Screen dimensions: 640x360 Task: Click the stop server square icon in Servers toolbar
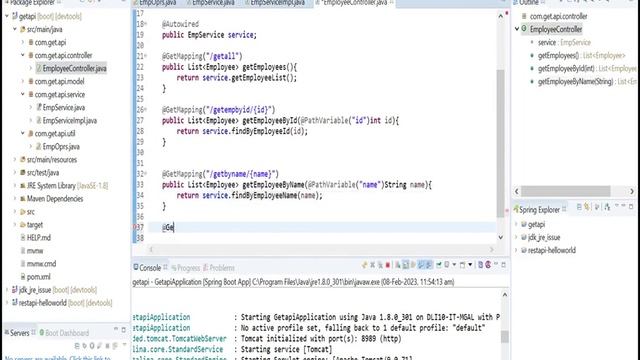click(107, 345)
